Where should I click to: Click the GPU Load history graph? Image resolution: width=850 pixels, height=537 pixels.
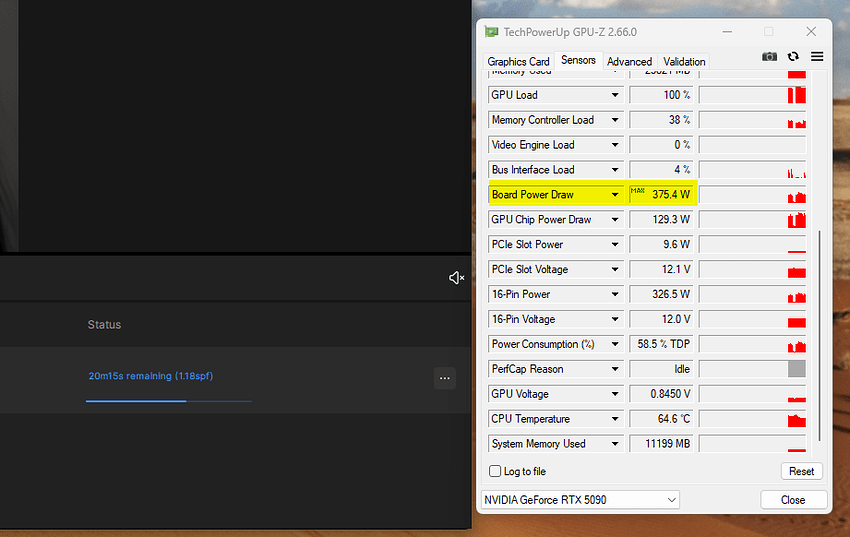(752, 95)
